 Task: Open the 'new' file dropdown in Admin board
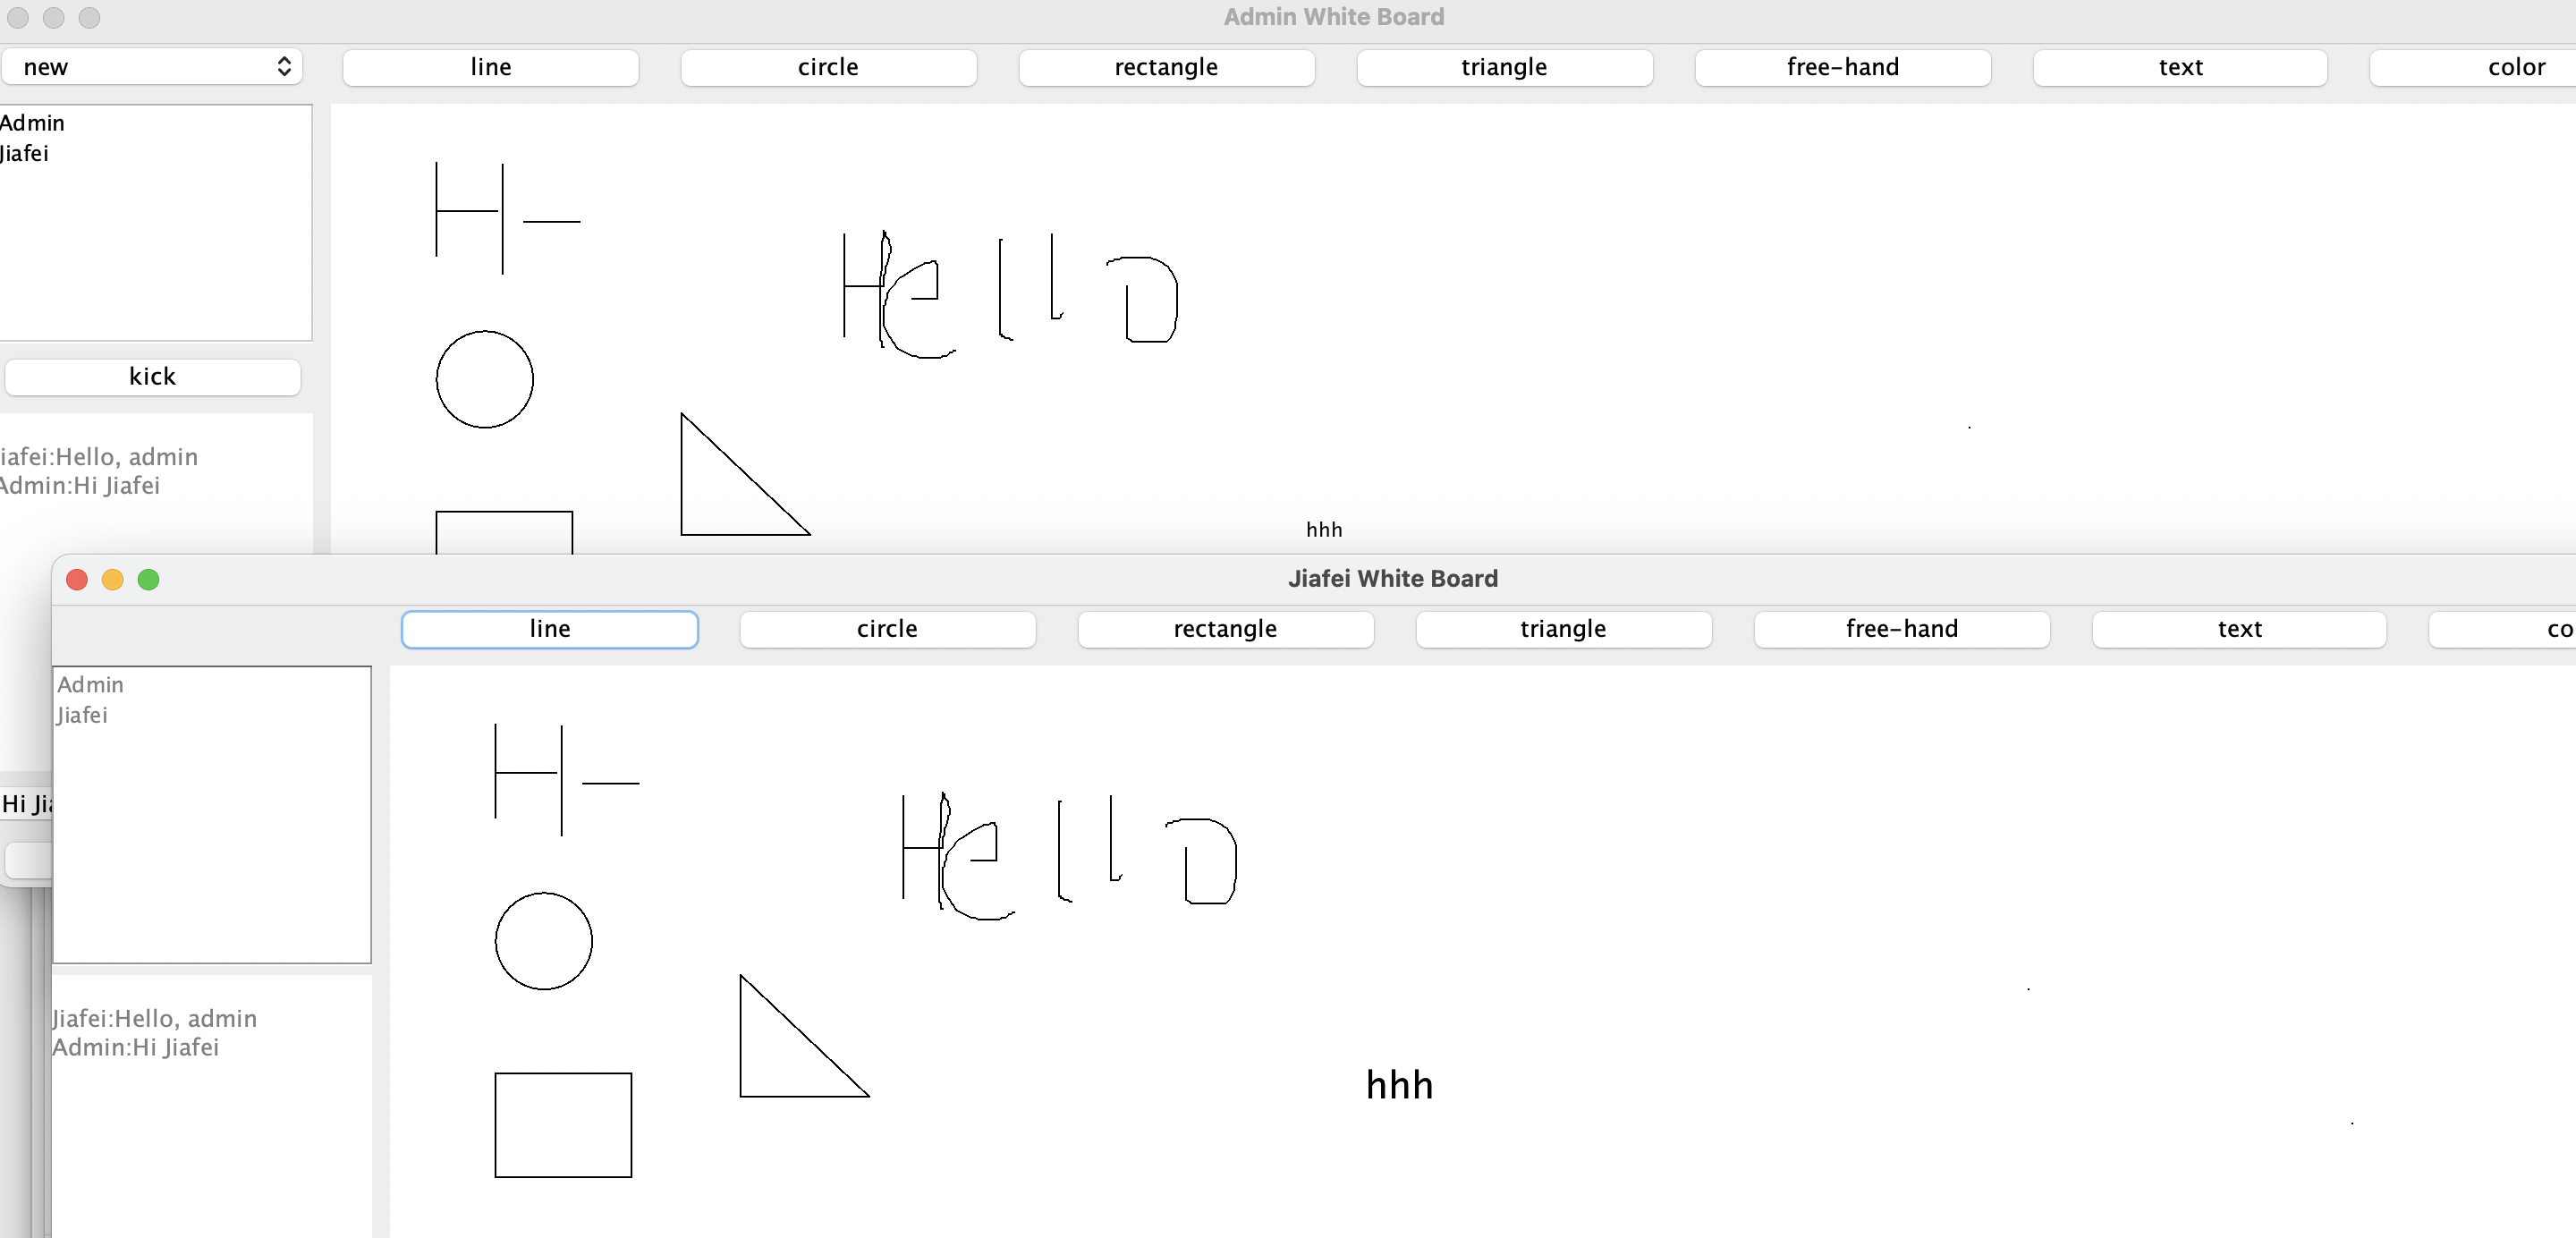click(x=152, y=67)
